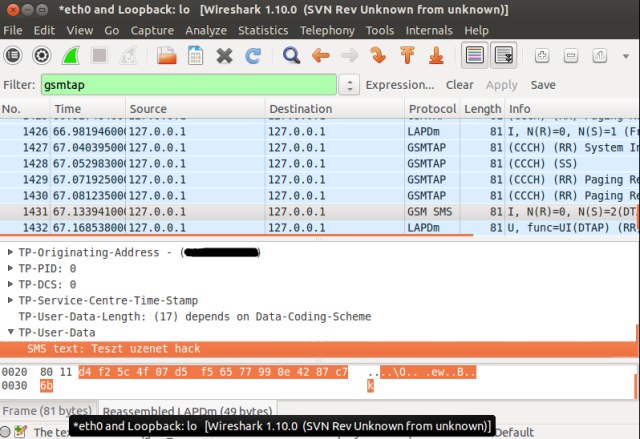Viewport: 640px width, 439px height.
Task: Switch to Frame (81 bytes) tab
Action: (x=47, y=411)
